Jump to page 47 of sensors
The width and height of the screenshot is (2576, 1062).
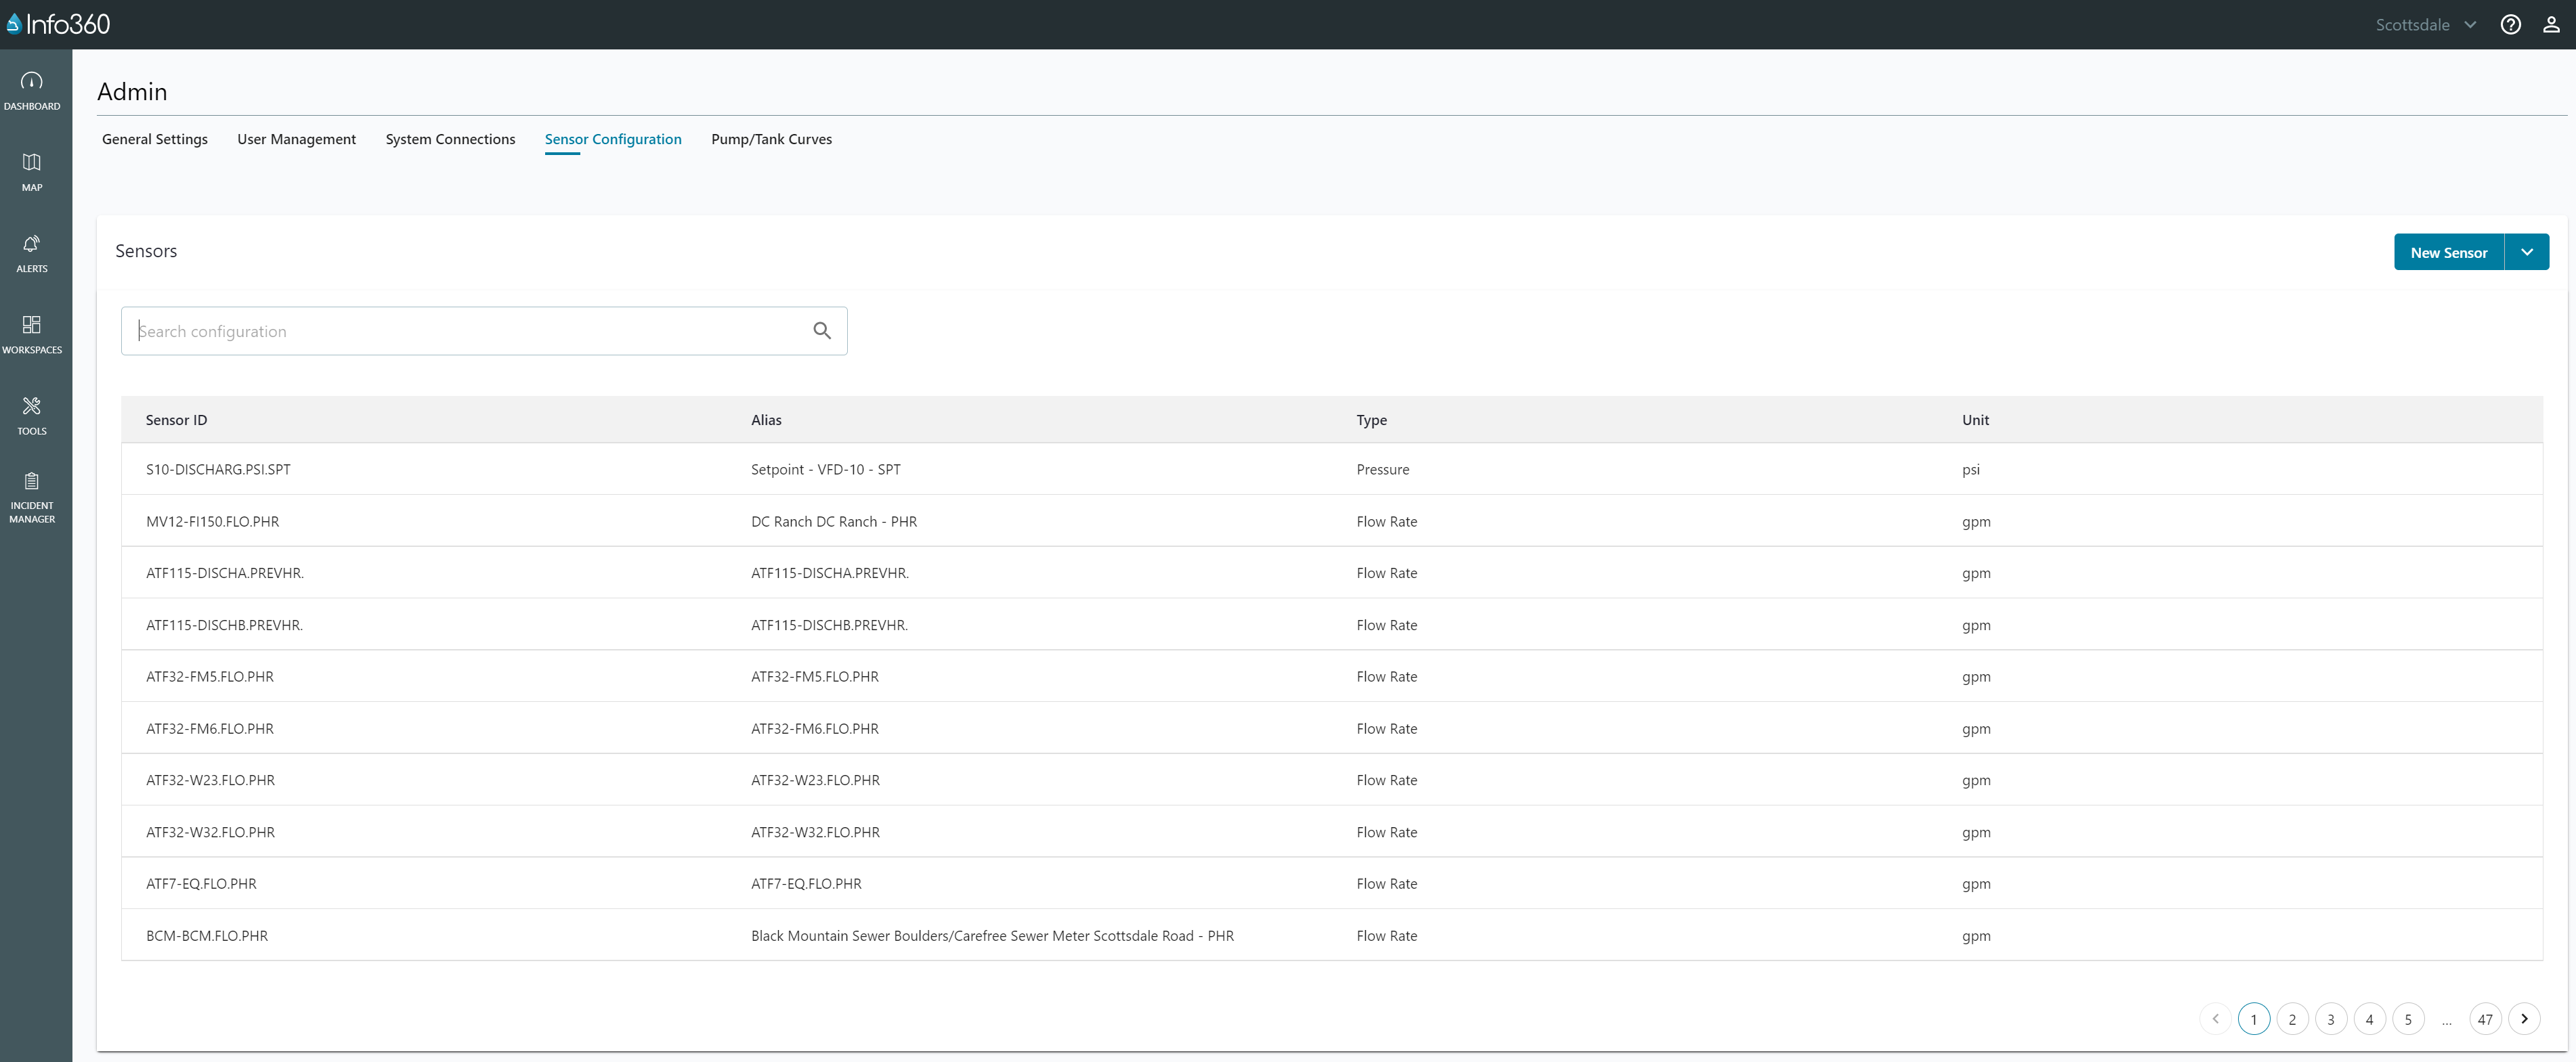coord(2484,1019)
